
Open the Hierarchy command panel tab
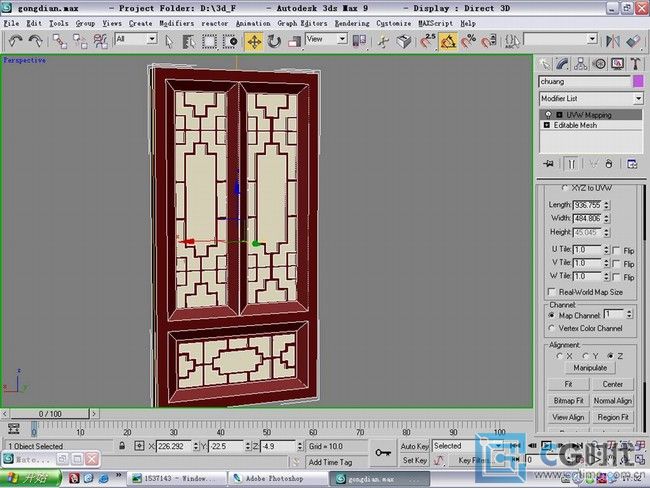click(x=581, y=64)
